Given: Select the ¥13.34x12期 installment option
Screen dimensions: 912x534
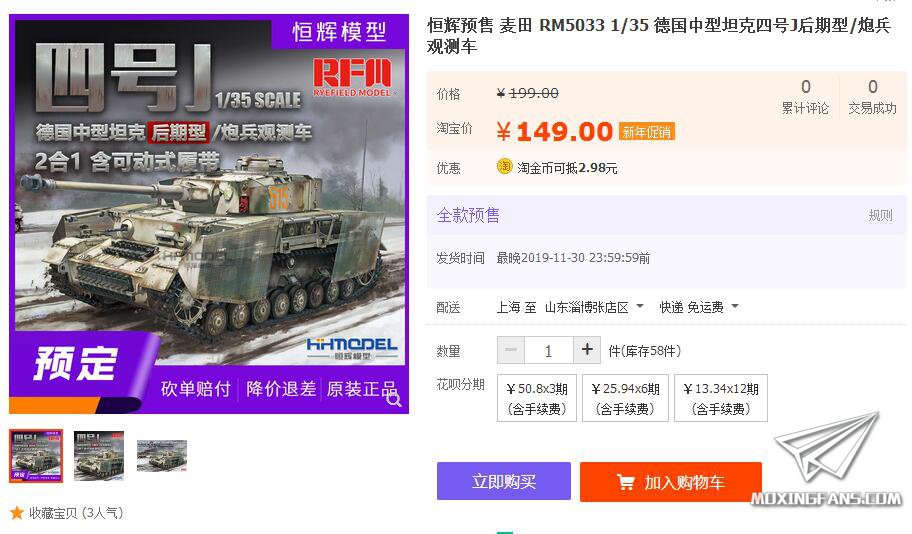Looking at the screenshot, I should click(x=721, y=398).
